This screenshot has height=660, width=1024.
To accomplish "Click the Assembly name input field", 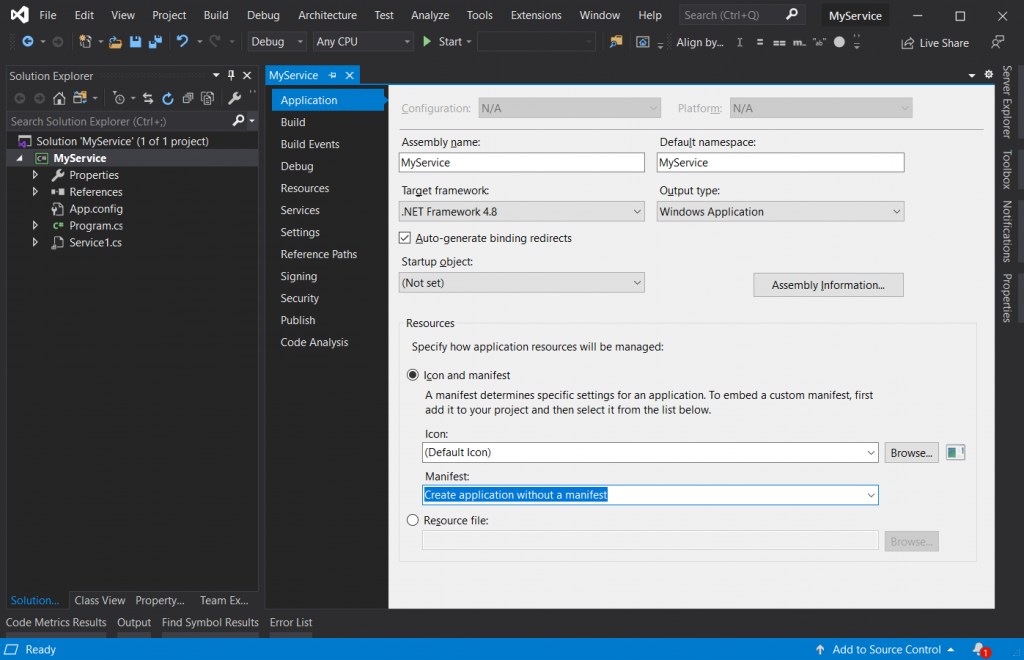I will click(522, 163).
